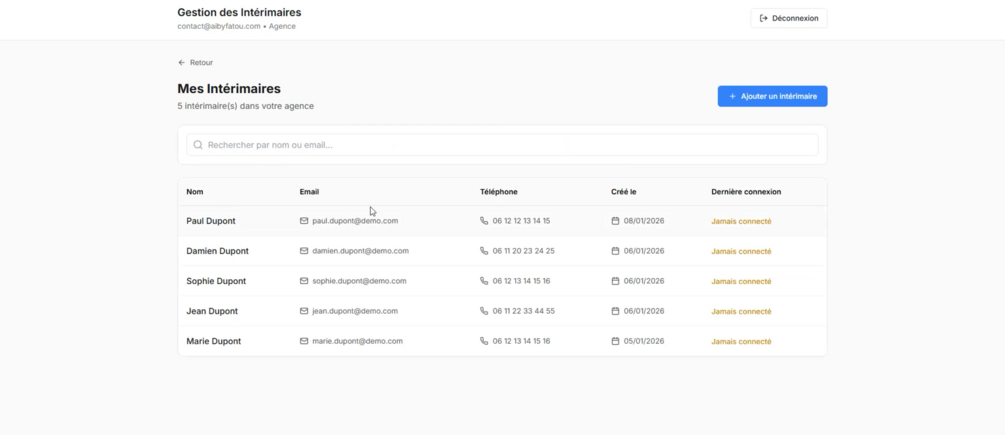This screenshot has width=1005, height=435.
Task: Click the calendar icon next to 08/01/2026
Action: [x=615, y=221]
